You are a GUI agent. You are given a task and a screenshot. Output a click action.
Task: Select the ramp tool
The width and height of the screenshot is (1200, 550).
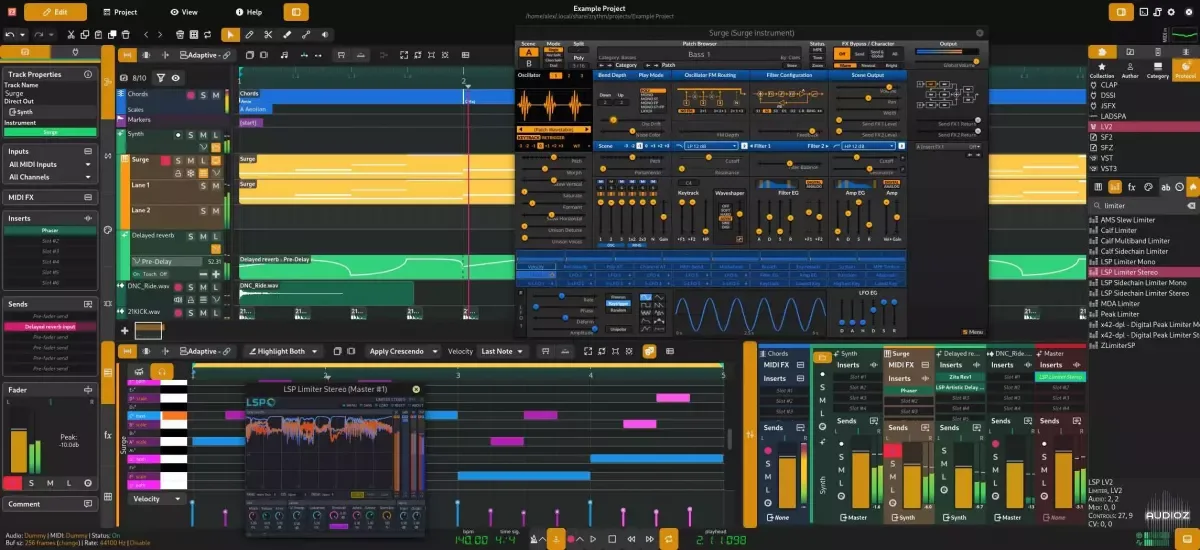pos(305,34)
